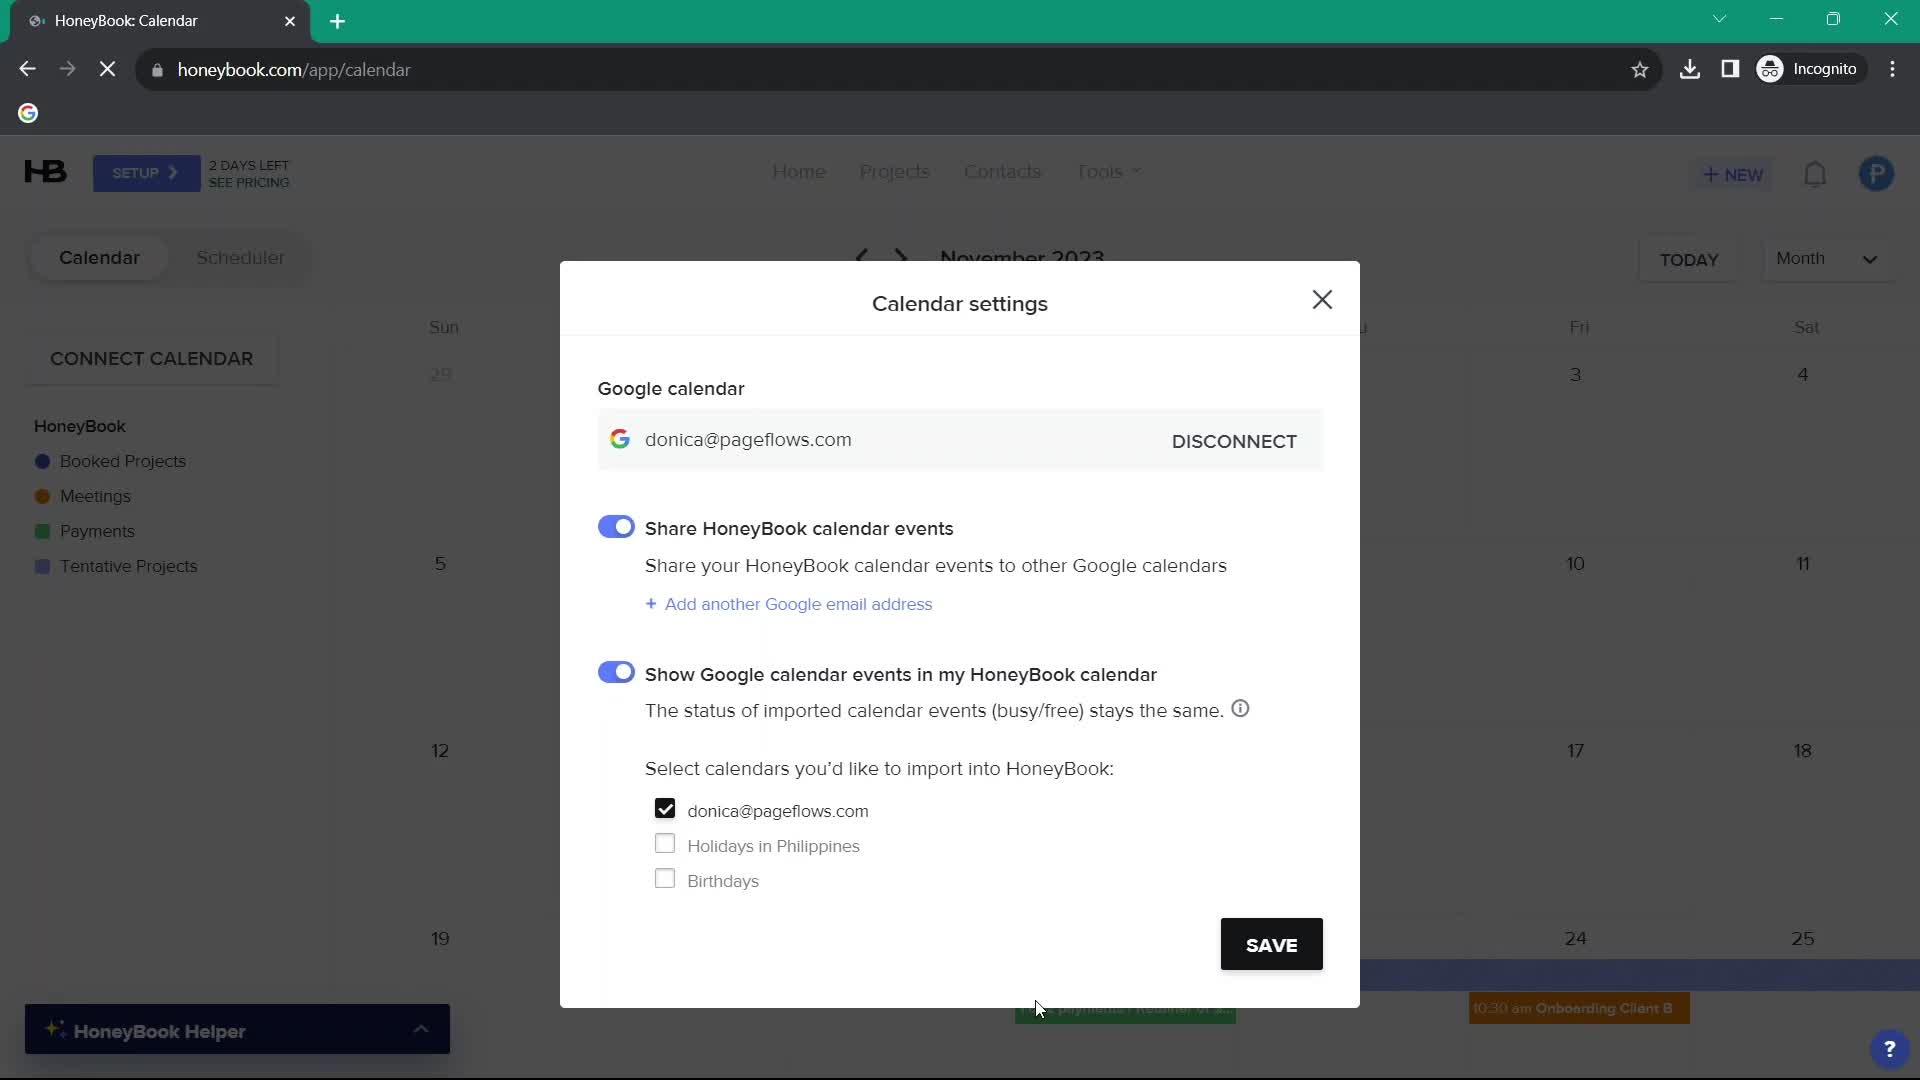Viewport: 1920px width, 1080px height.
Task: Click the HoneyBook logo icon
Action: (x=45, y=171)
